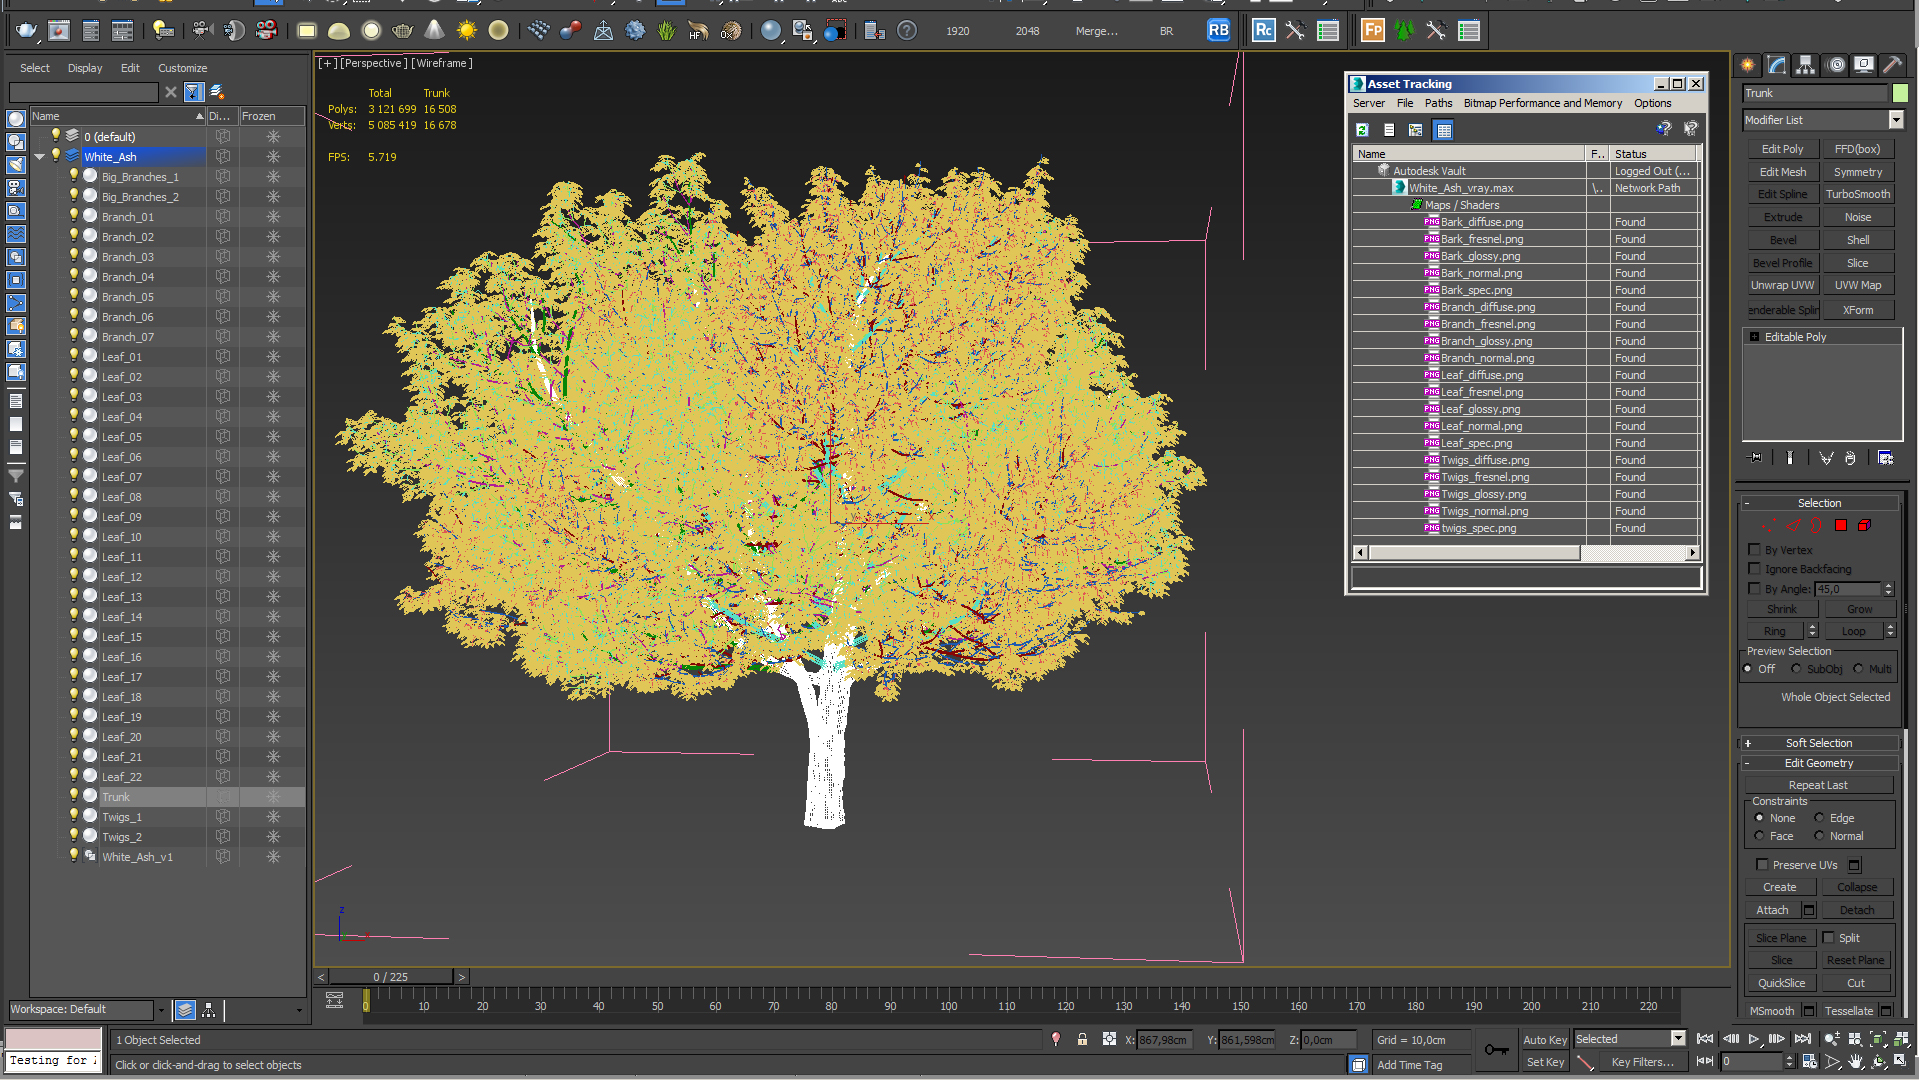Collapse the White_Ash layer tree
Image resolution: width=1920 pixels, height=1080 pixels.
coord(40,157)
